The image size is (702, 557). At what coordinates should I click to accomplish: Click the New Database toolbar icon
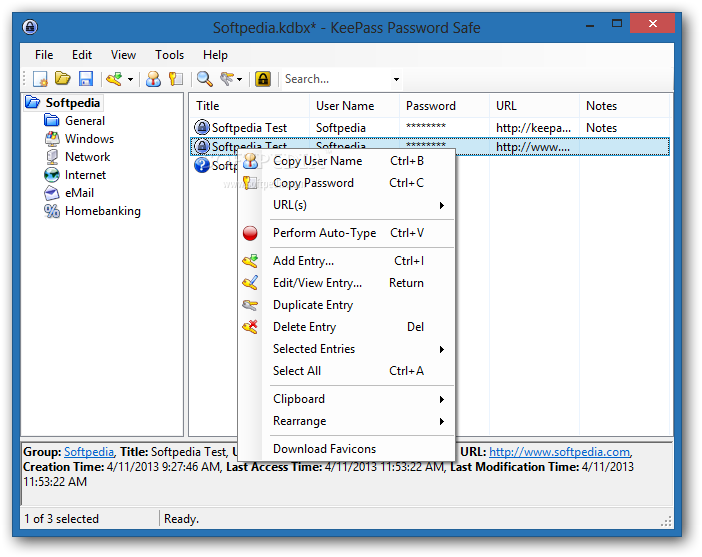click(x=40, y=79)
